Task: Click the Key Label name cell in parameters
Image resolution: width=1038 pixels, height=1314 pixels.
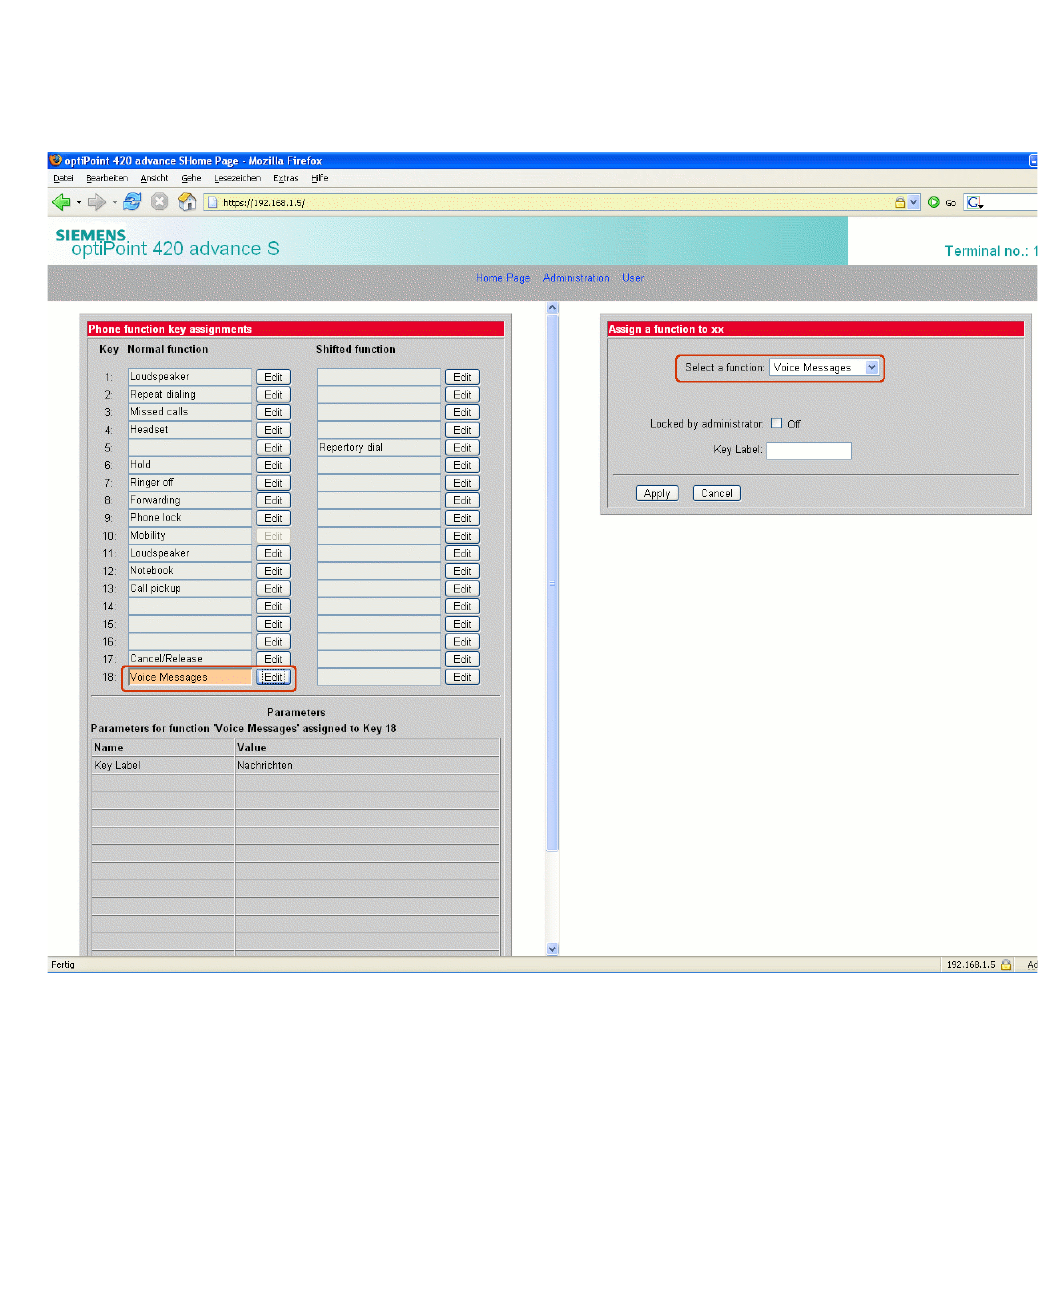Action: coord(163,765)
